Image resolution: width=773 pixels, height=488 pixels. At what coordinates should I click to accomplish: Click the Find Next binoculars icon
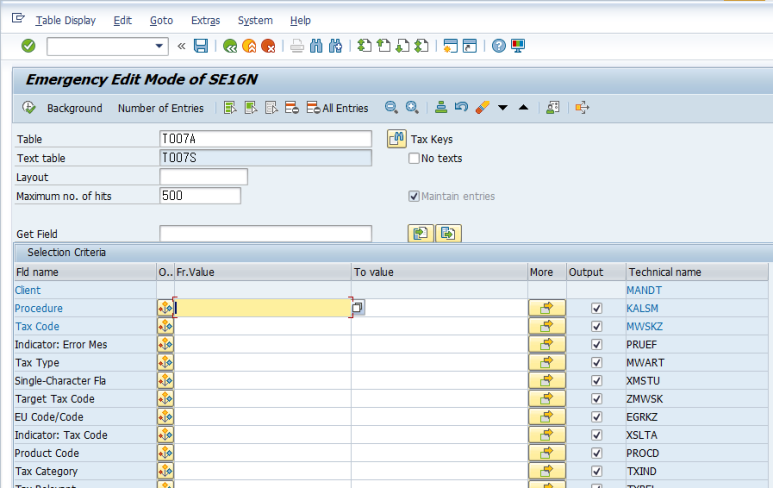click(x=335, y=46)
